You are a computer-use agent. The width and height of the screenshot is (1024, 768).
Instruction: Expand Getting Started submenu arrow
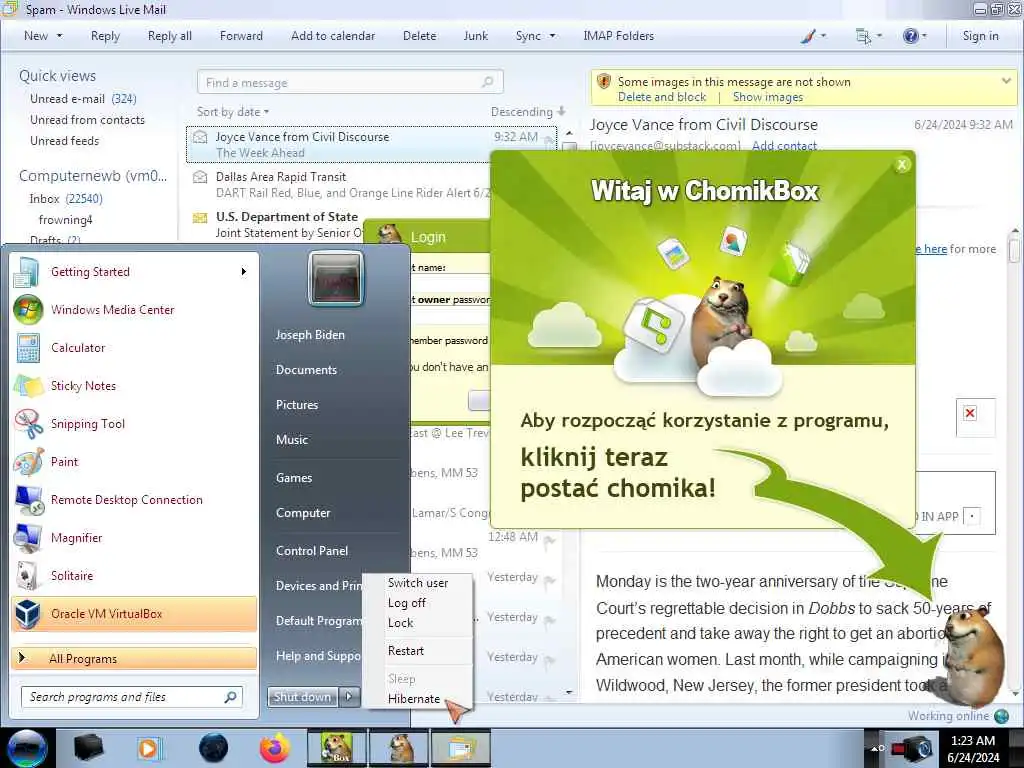(x=244, y=272)
